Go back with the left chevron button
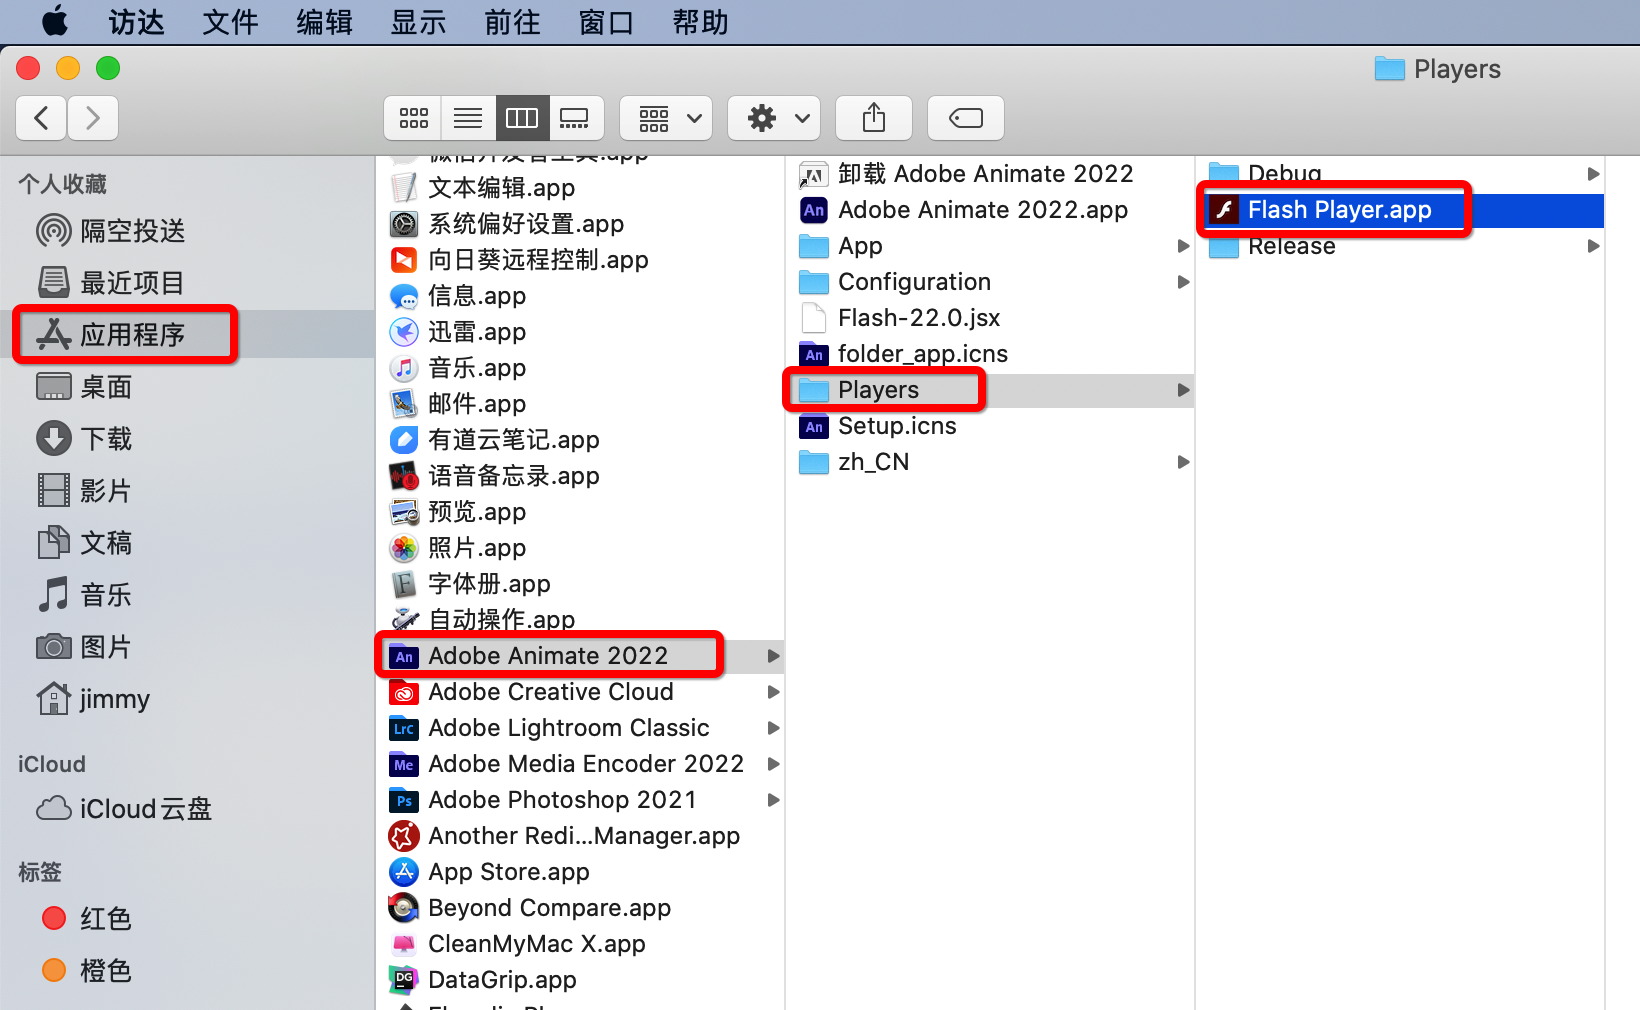 42,118
